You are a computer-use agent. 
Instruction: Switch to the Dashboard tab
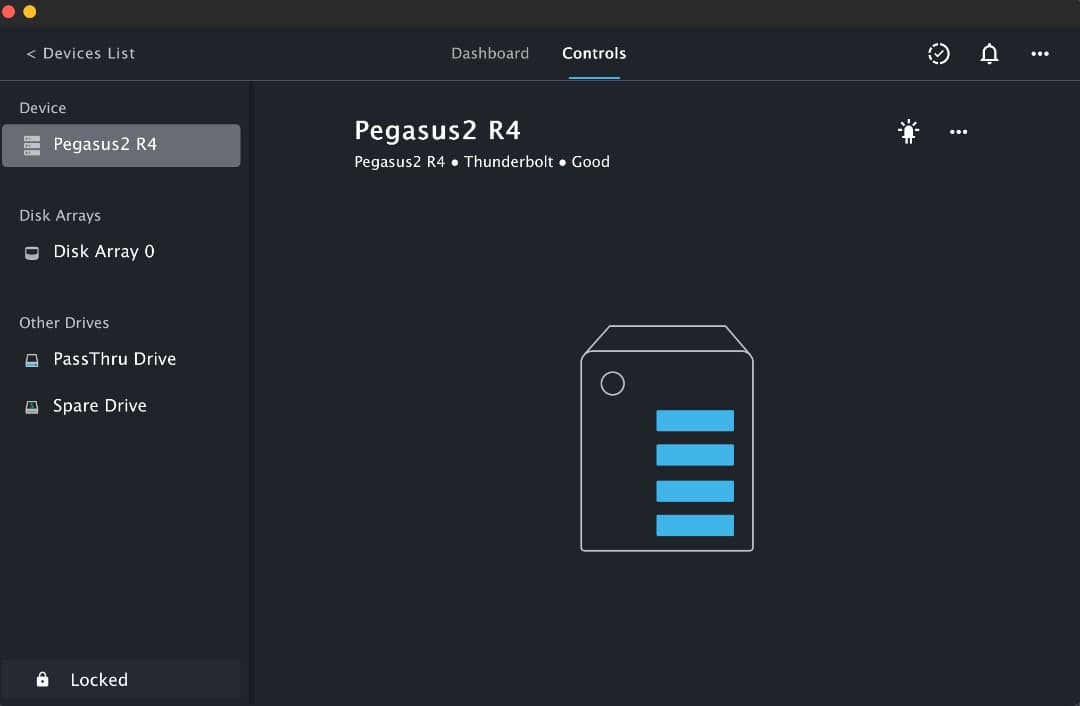490,53
